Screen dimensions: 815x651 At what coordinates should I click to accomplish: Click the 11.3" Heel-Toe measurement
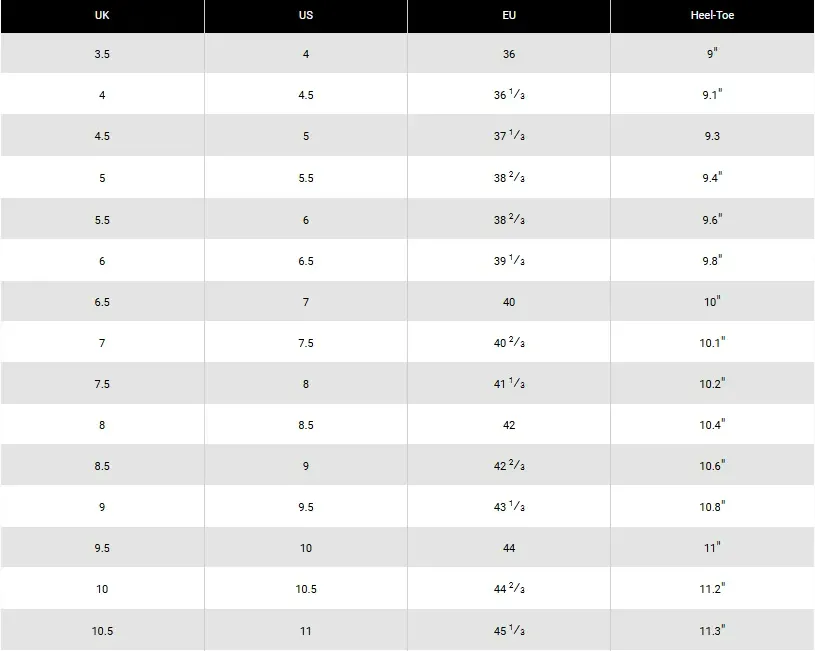click(712, 631)
